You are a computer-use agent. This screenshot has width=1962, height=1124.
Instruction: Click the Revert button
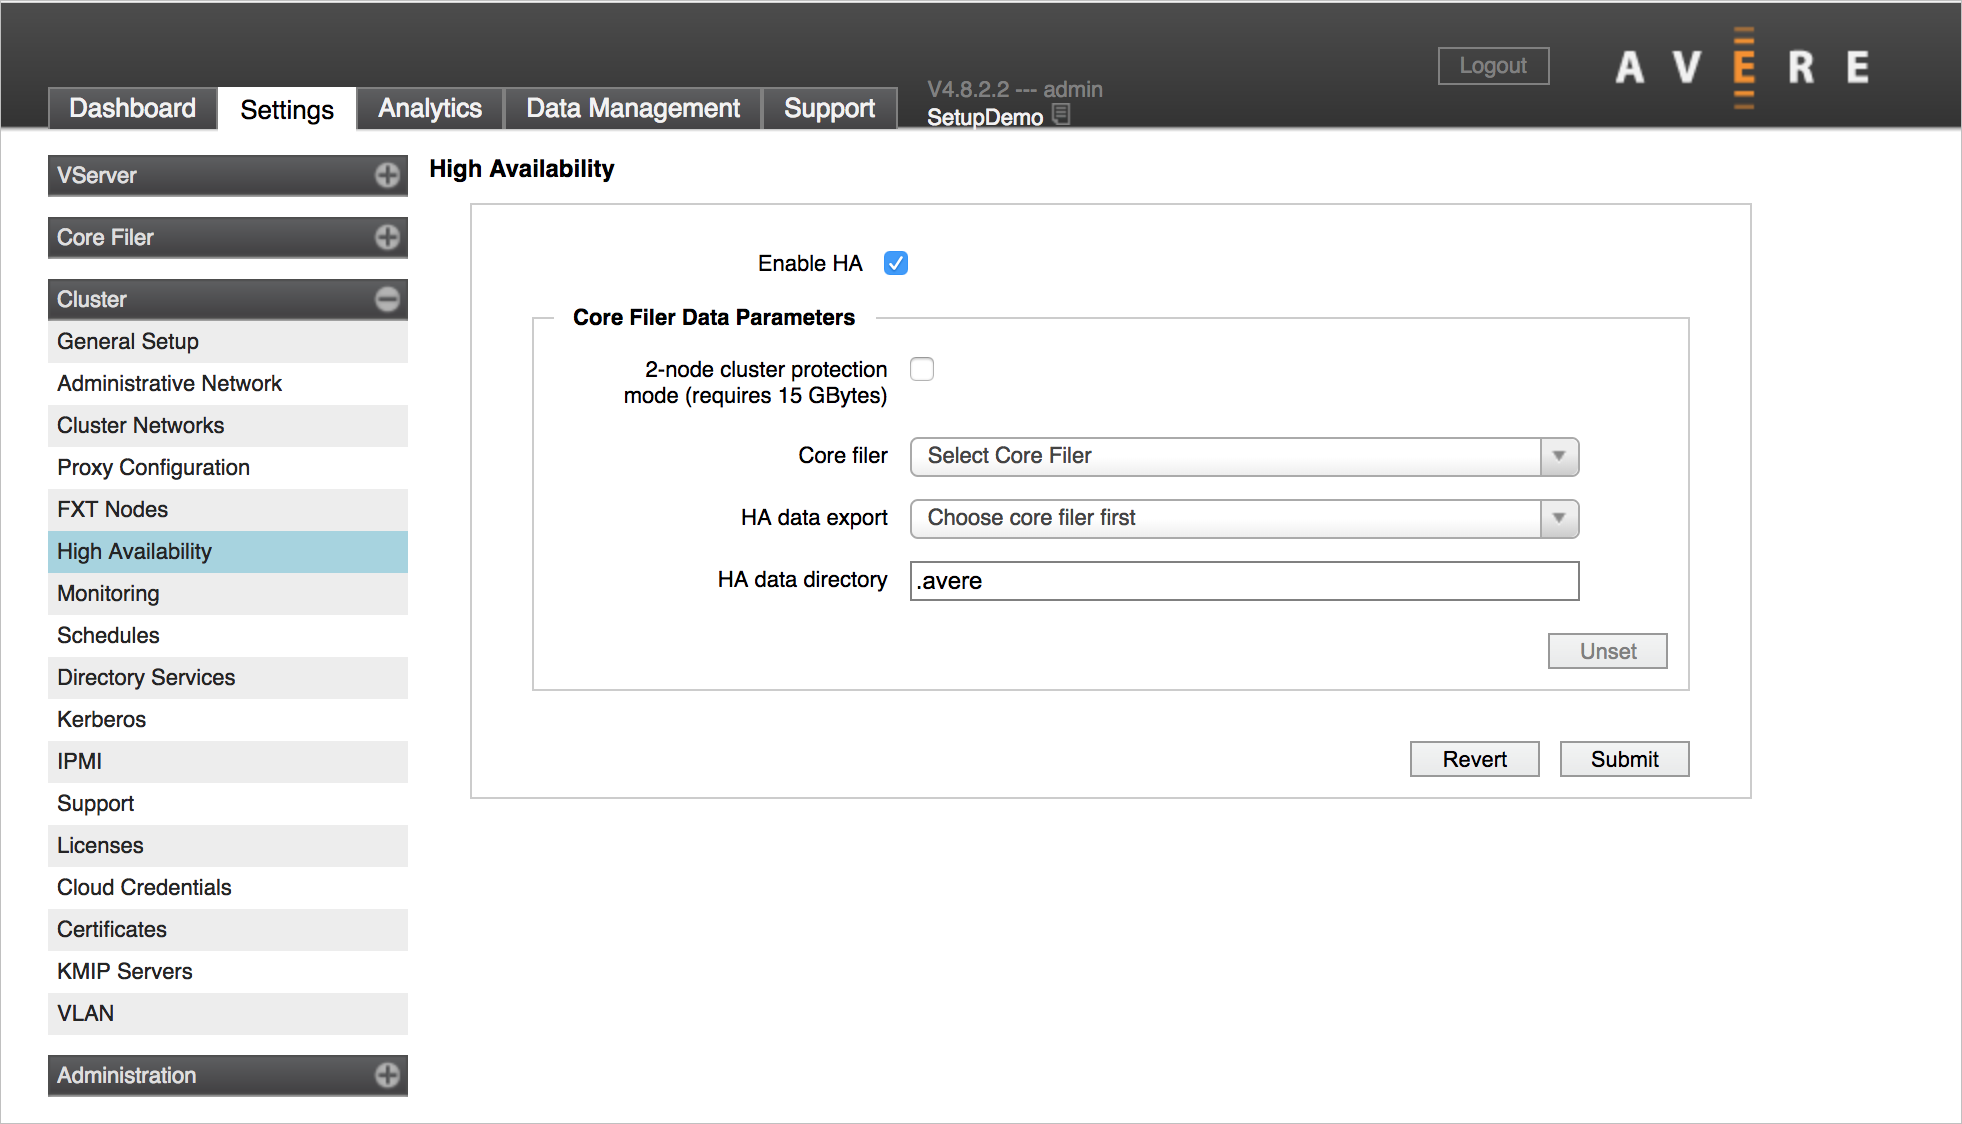pos(1474,759)
